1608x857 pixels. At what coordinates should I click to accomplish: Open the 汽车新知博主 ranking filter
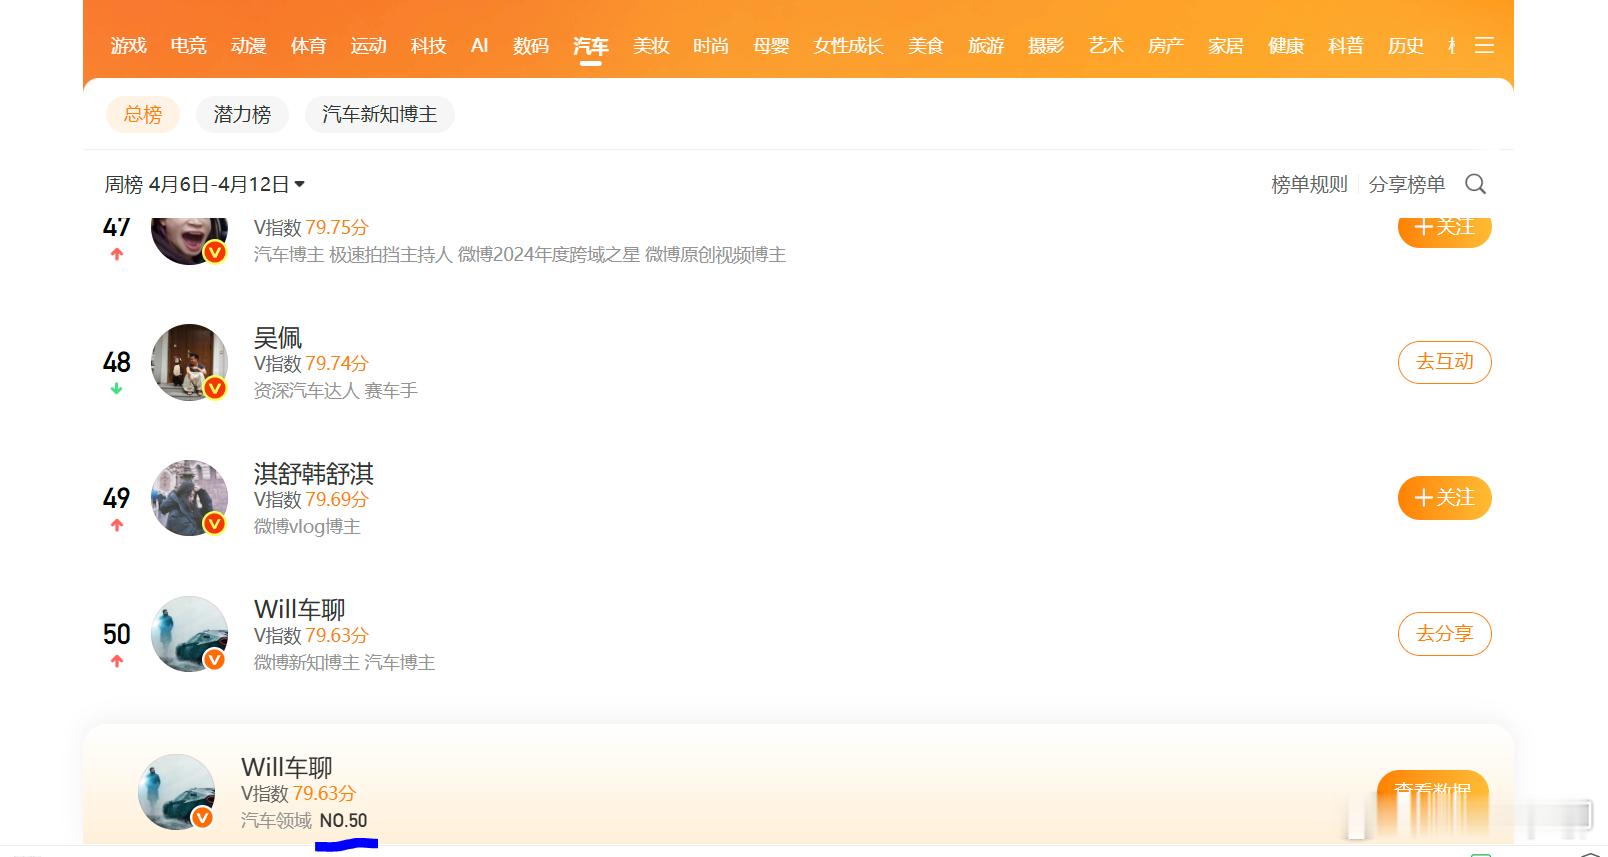380,115
